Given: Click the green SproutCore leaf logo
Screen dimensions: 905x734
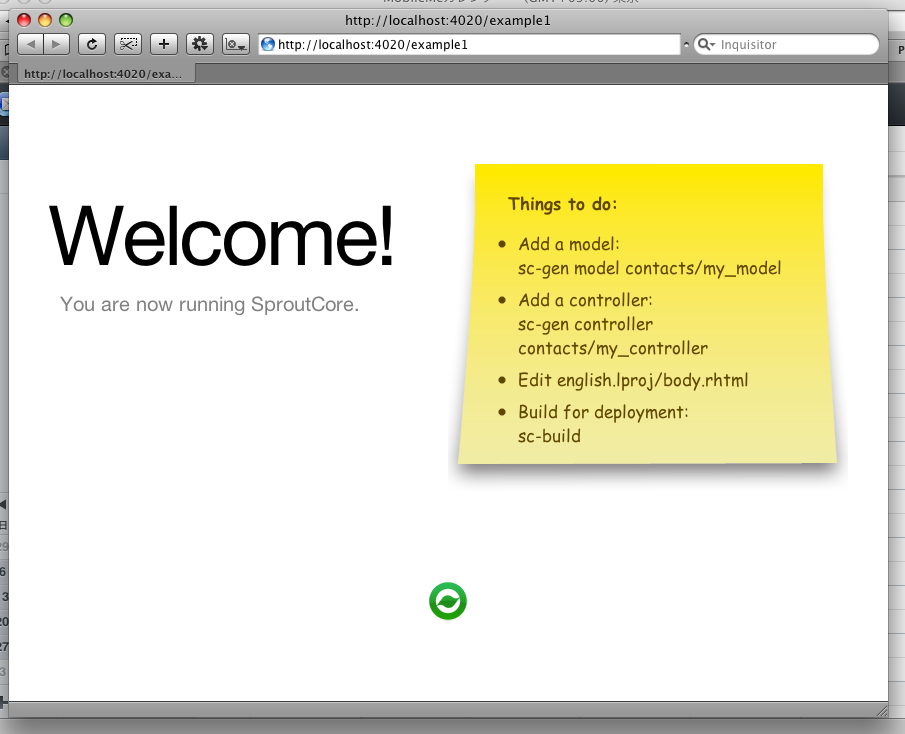Looking at the screenshot, I should tap(448, 601).
